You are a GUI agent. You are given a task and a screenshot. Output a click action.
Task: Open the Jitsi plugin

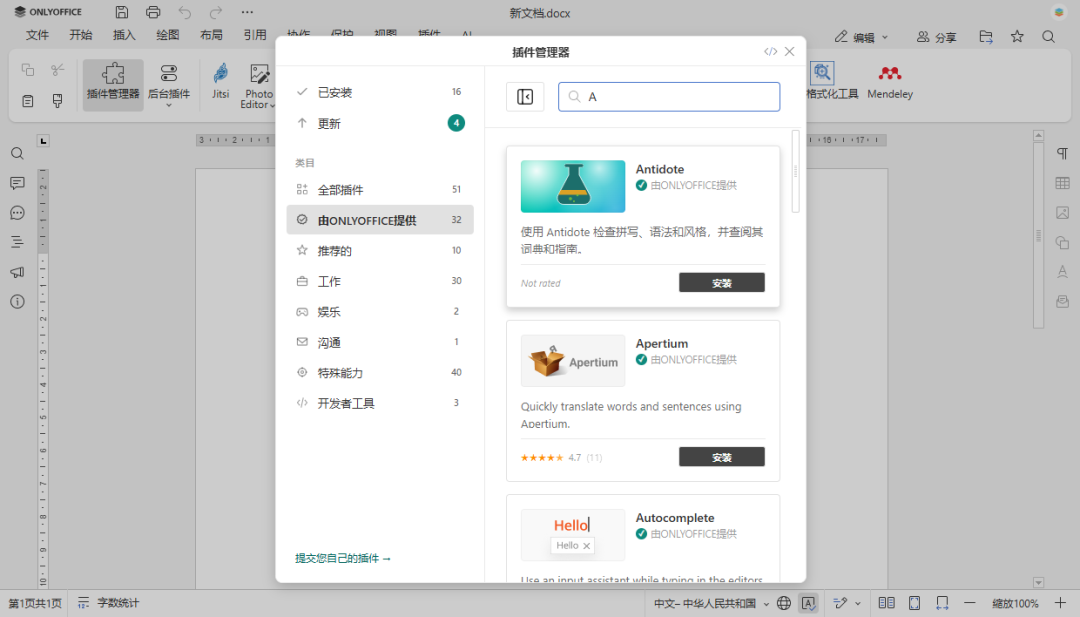(x=220, y=81)
